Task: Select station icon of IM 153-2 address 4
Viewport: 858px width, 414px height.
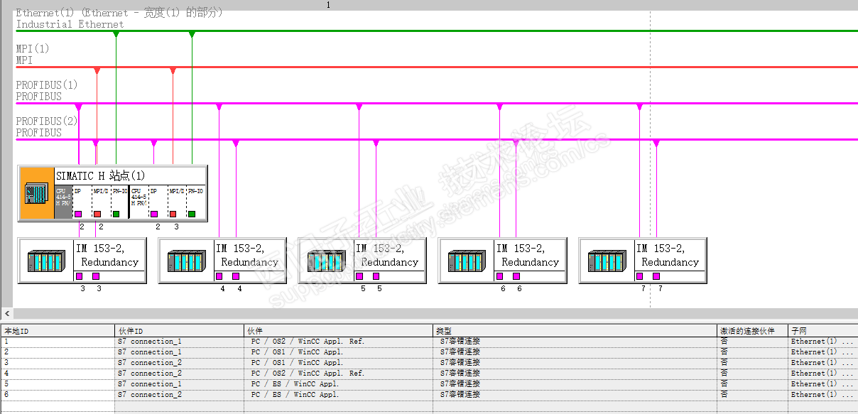Action: [x=186, y=260]
